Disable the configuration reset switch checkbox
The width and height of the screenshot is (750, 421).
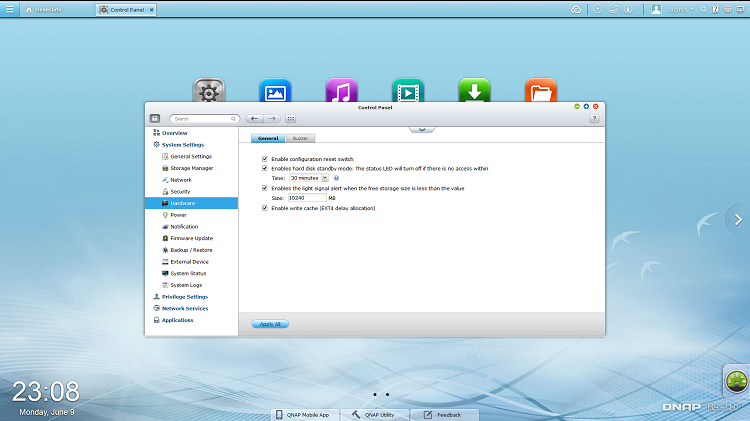(265, 159)
